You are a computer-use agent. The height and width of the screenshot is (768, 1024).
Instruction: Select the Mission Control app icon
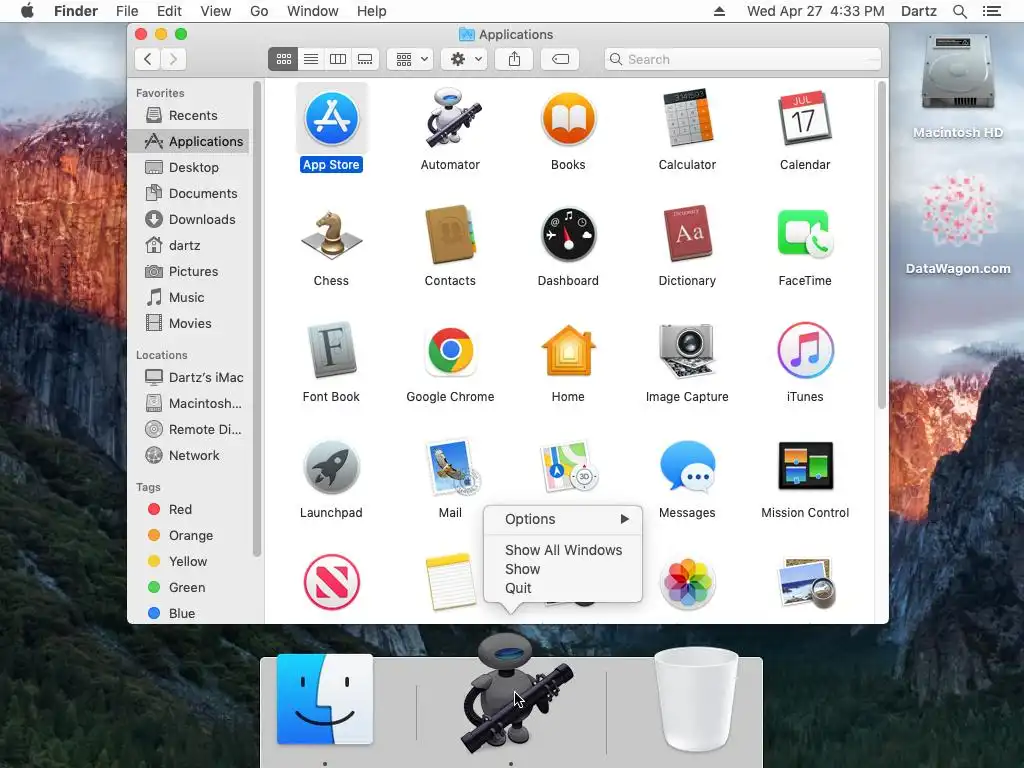[805, 466]
